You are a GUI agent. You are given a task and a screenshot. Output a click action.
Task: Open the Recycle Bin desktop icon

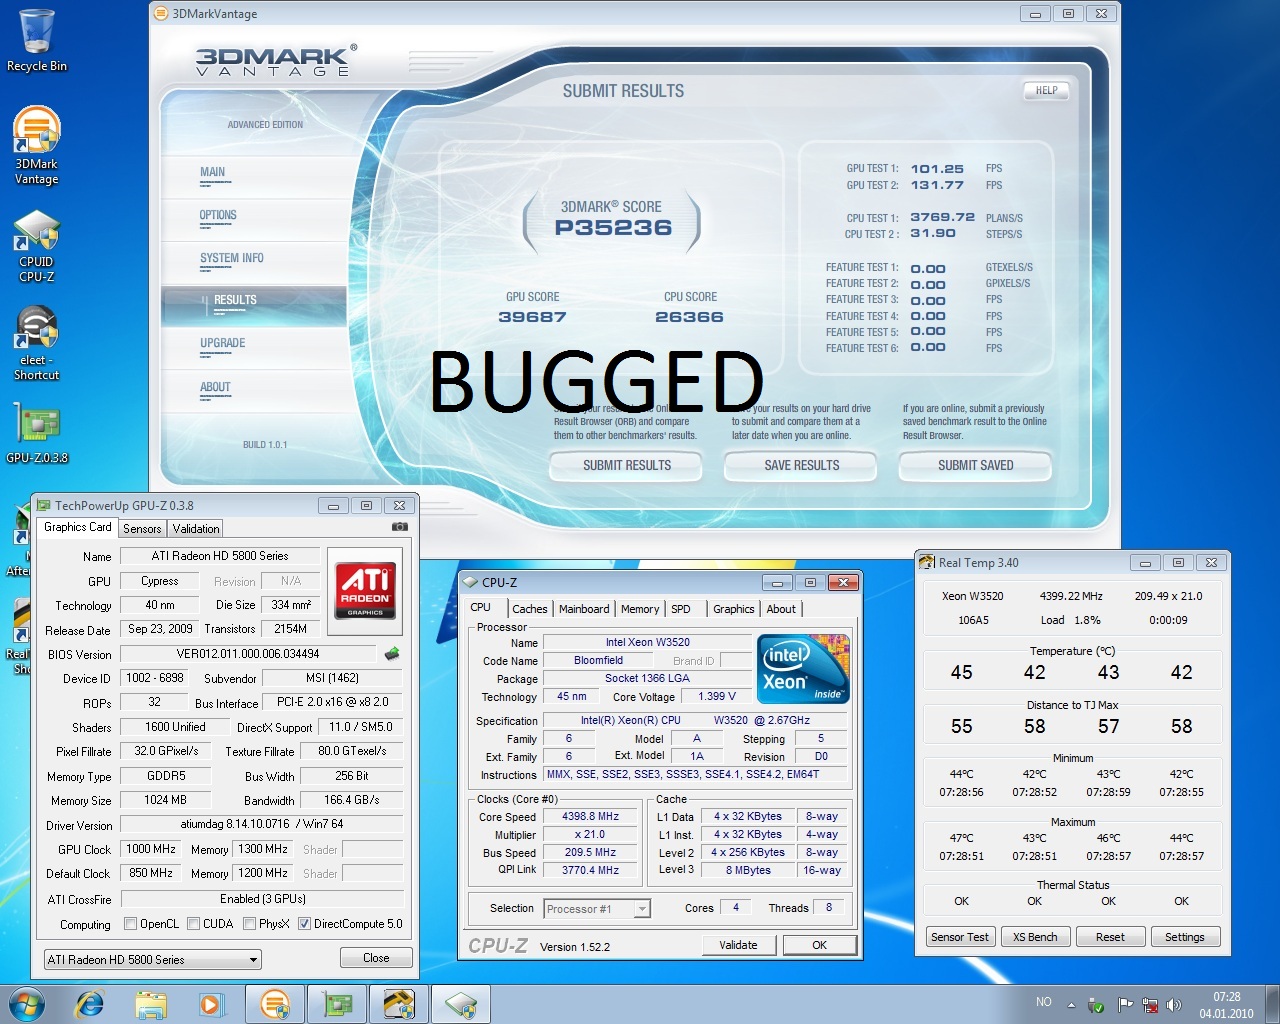click(x=37, y=40)
